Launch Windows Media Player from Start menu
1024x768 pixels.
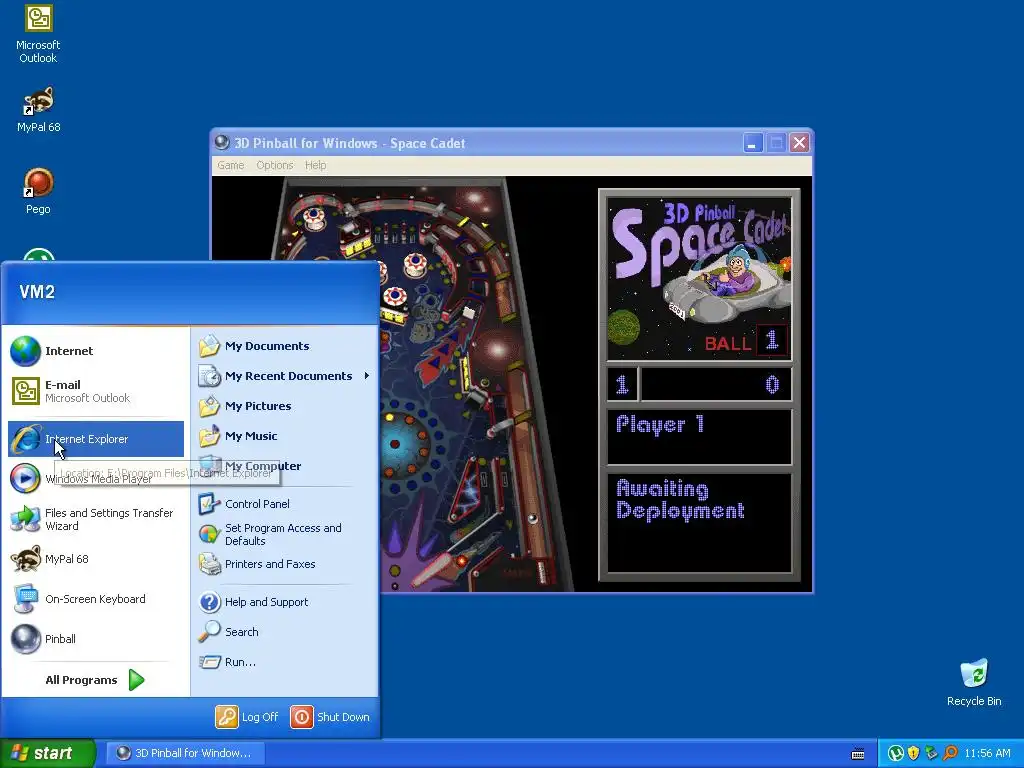click(96, 479)
